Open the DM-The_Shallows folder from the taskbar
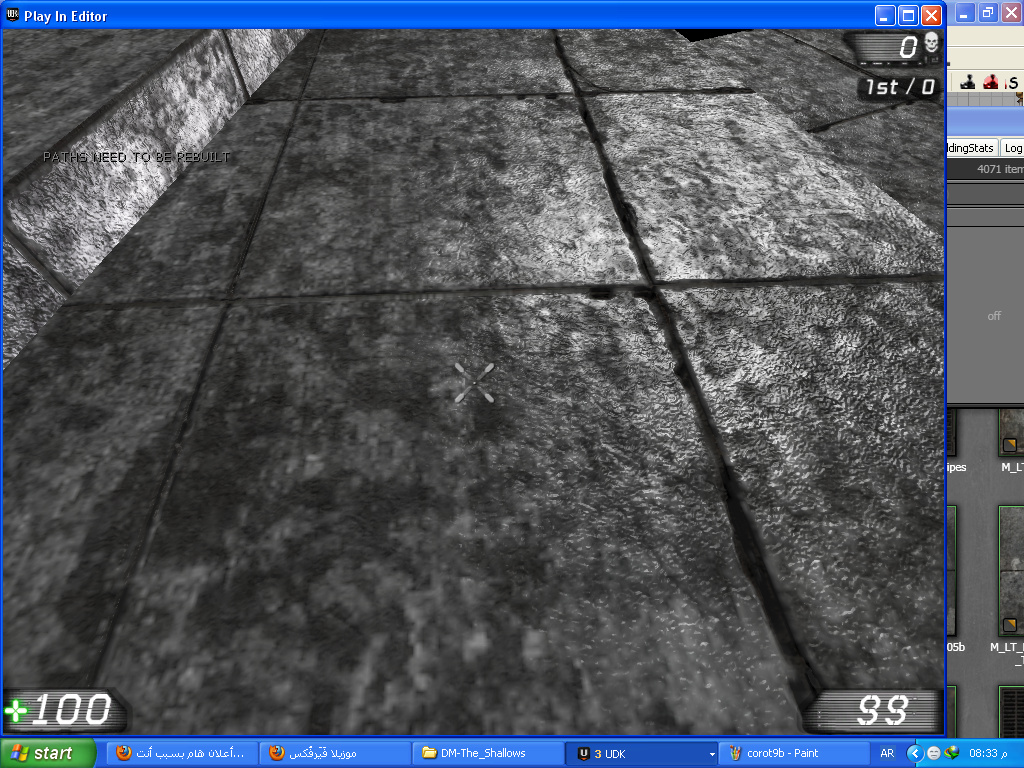1024x768 pixels. point(487,753)
